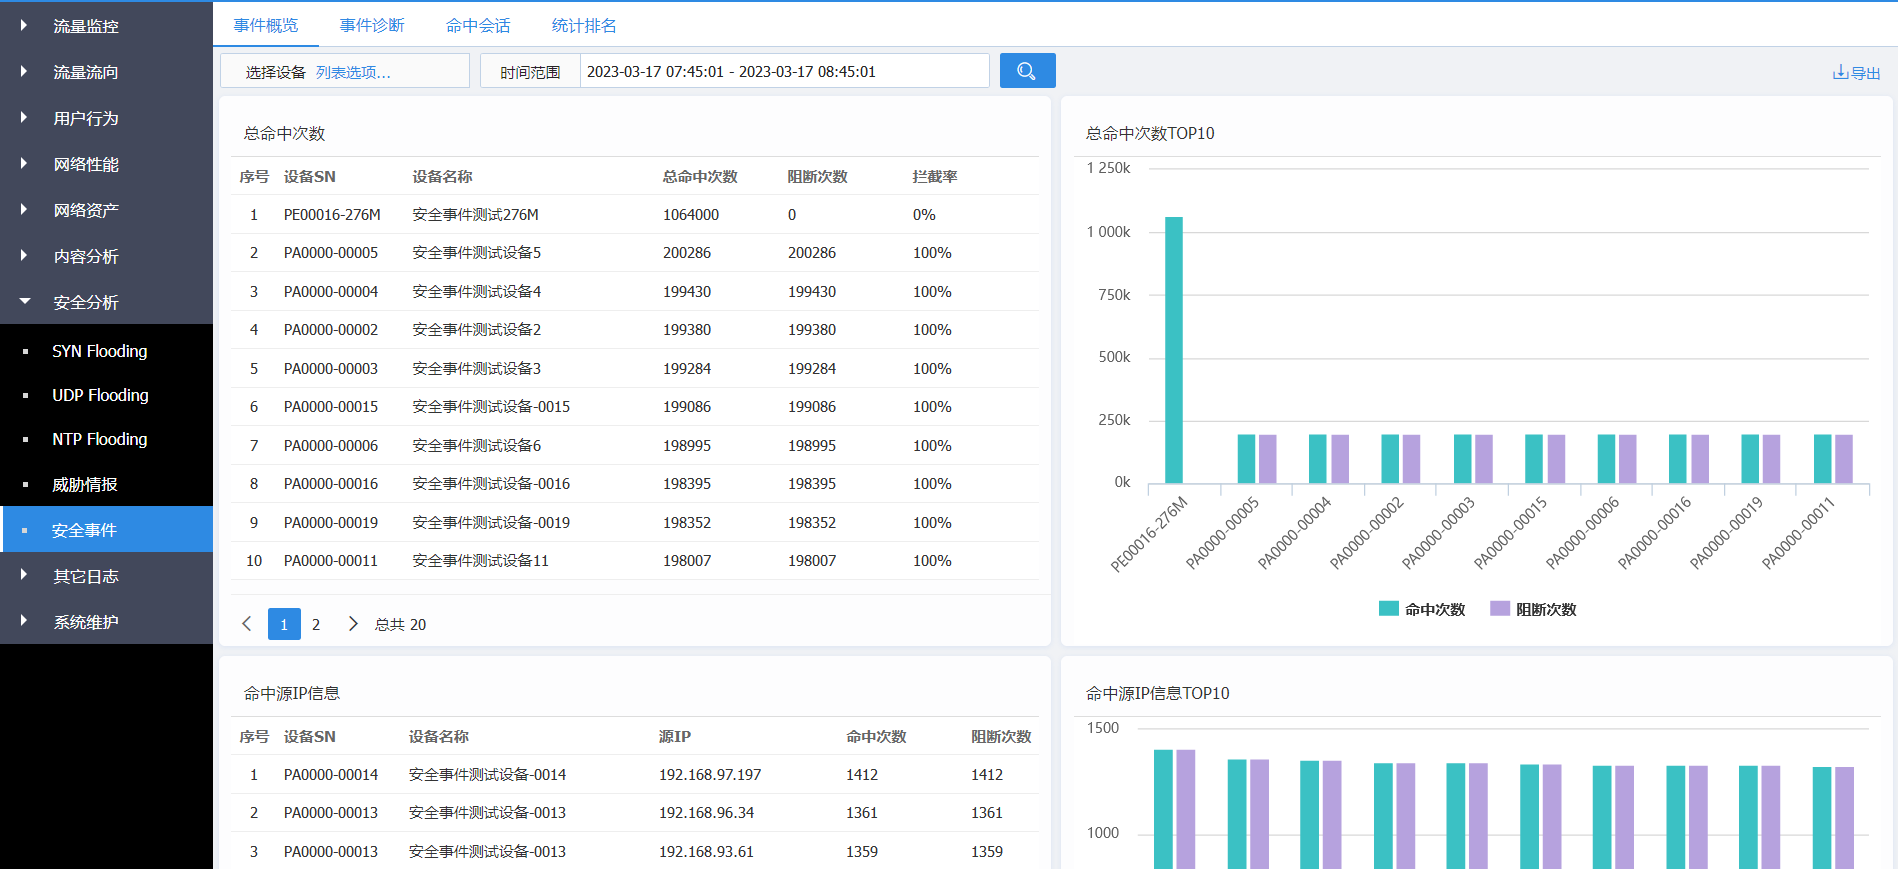Click device name 安全事件测试设备3
This screenshot has width=1898, height=869.
tap(476, 369)
